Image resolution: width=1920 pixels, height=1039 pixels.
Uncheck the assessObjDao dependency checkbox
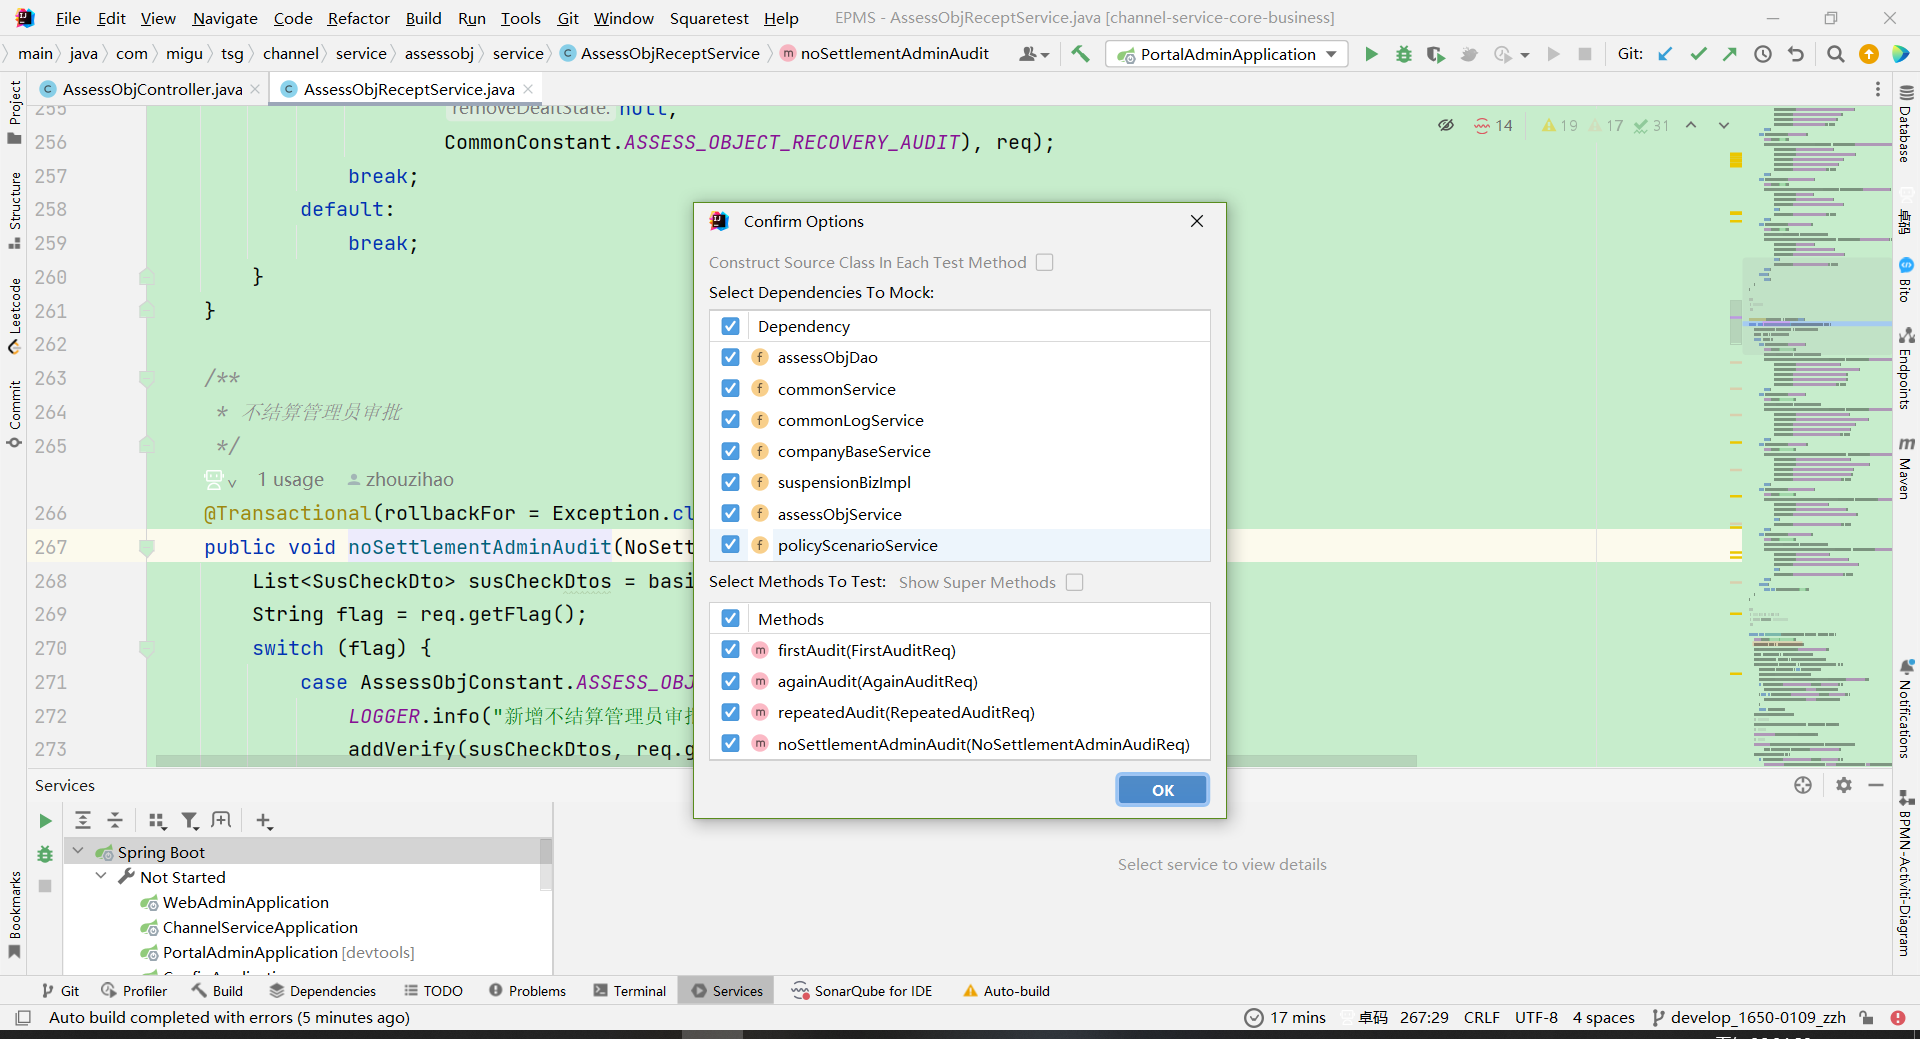[731, 357]
